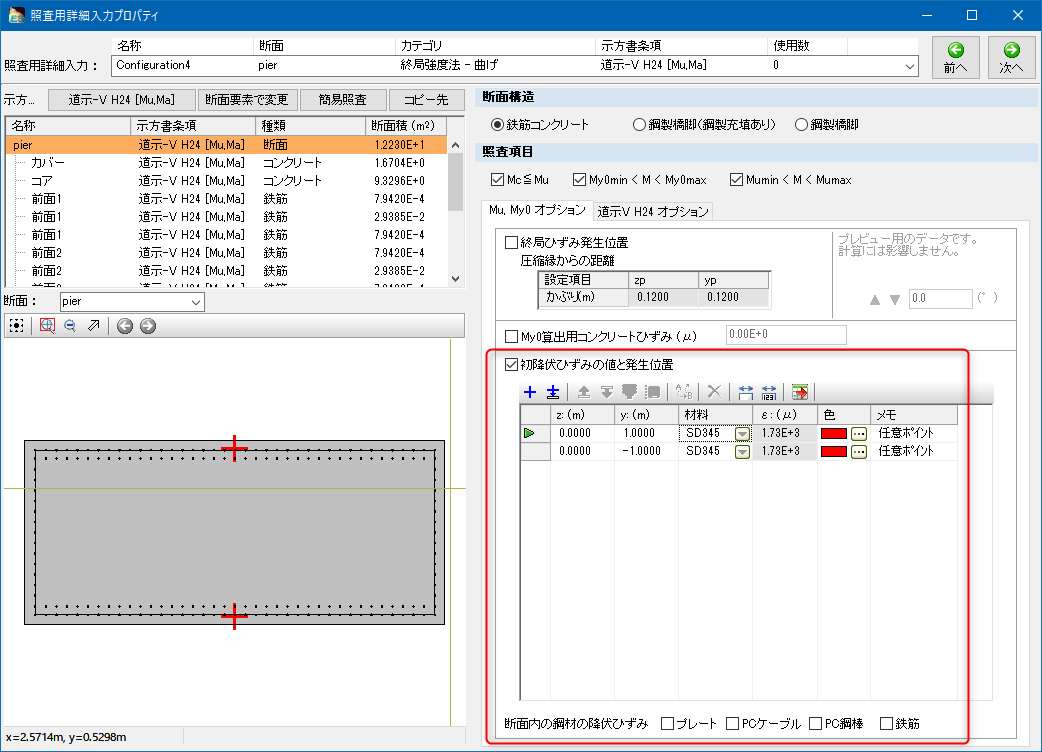Uncheck the Mc≦Mu checkbox
This screenshot has width=1042, height=752.
click(498, 180)
